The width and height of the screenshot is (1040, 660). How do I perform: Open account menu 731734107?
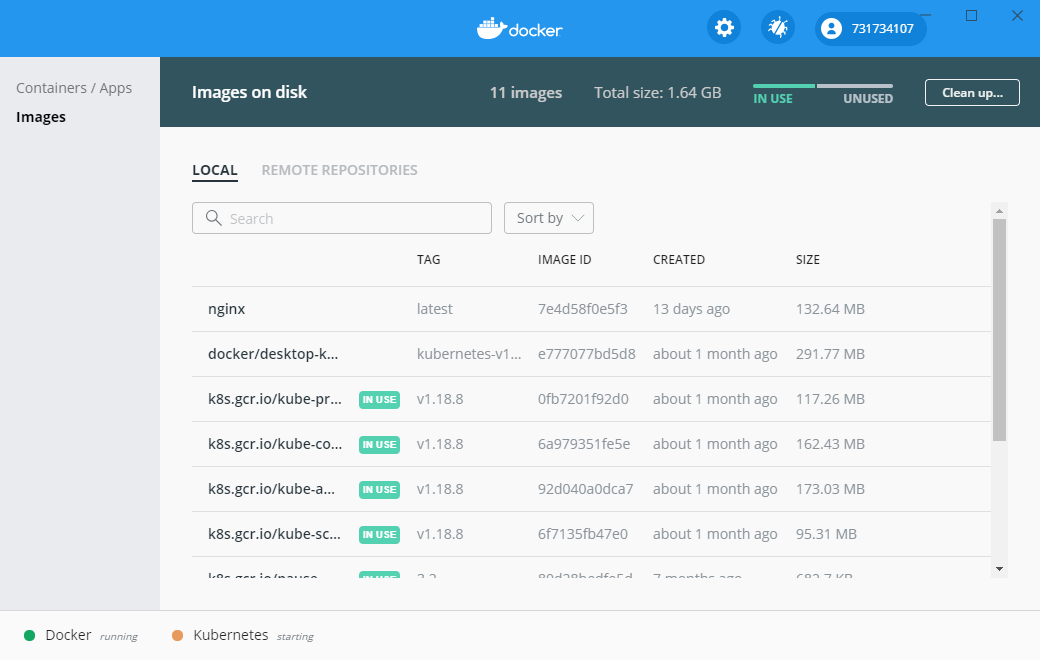870,29
